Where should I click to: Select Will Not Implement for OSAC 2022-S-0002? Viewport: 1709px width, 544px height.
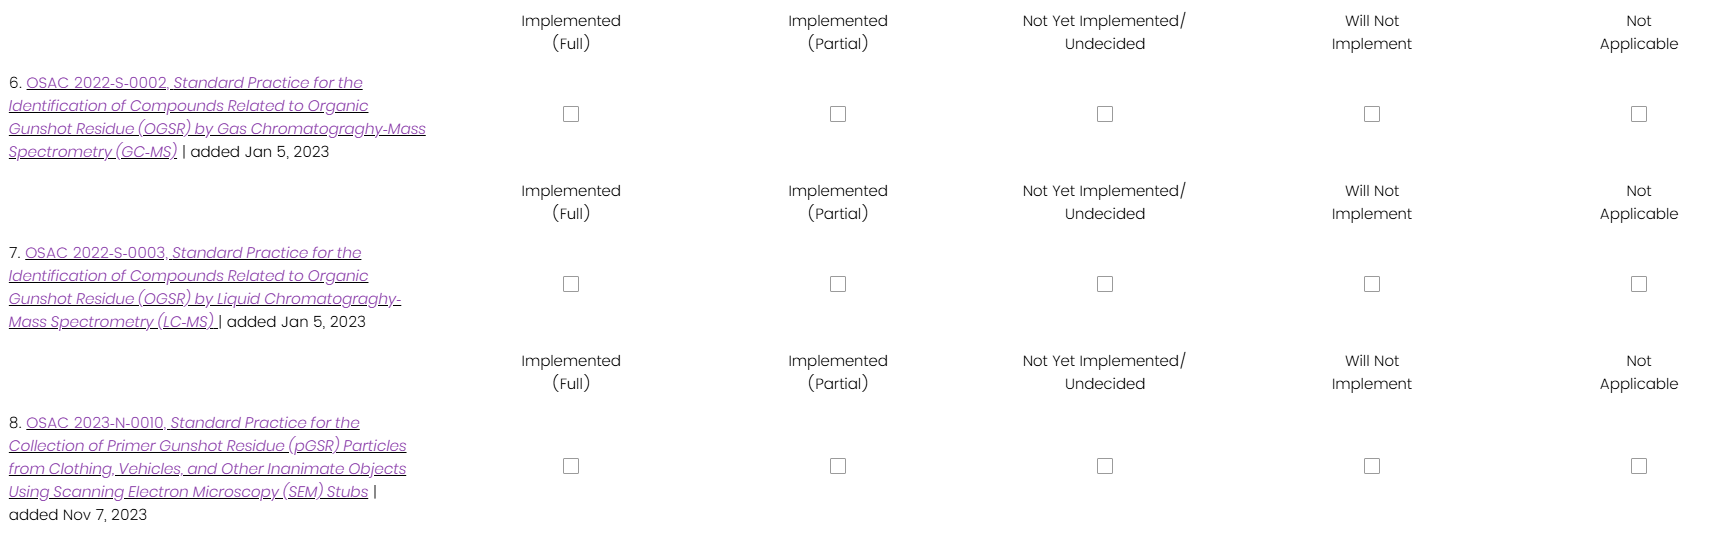point(1372,114)
